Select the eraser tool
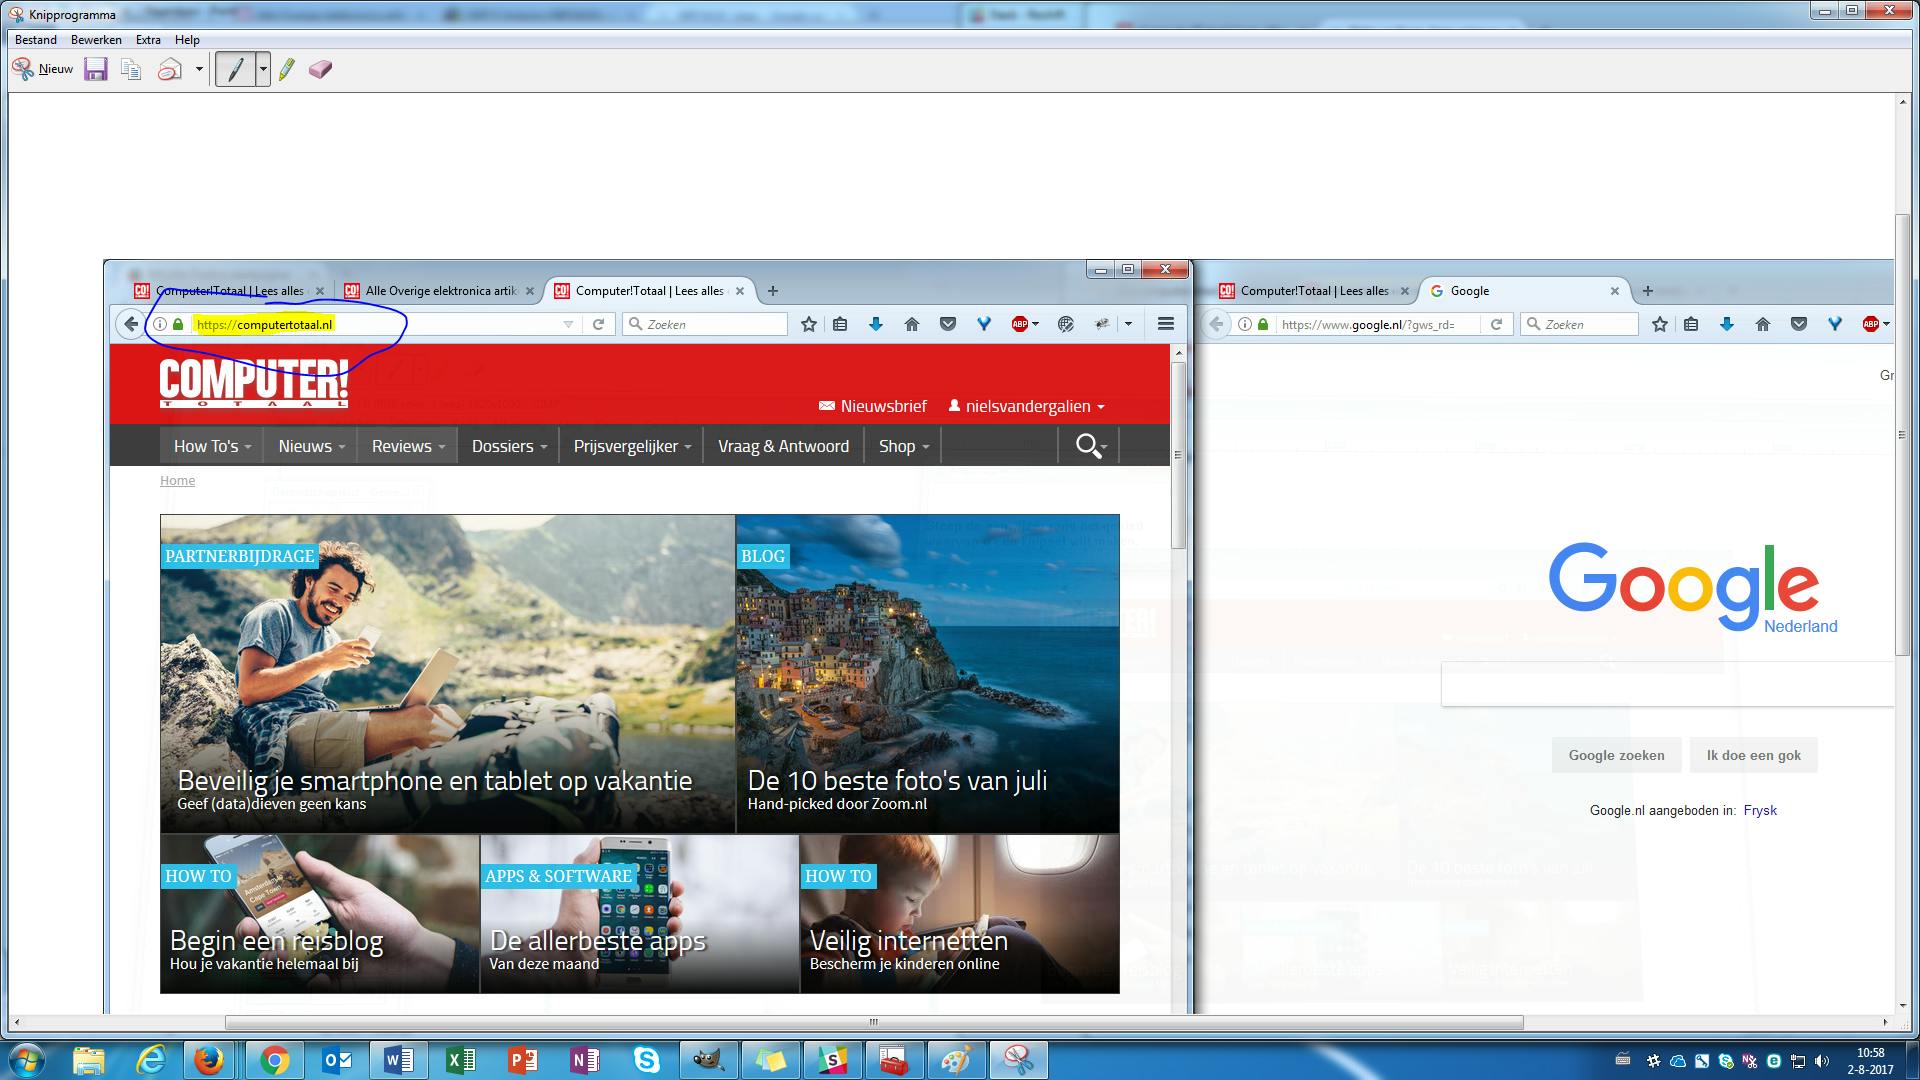 (320, 69)
